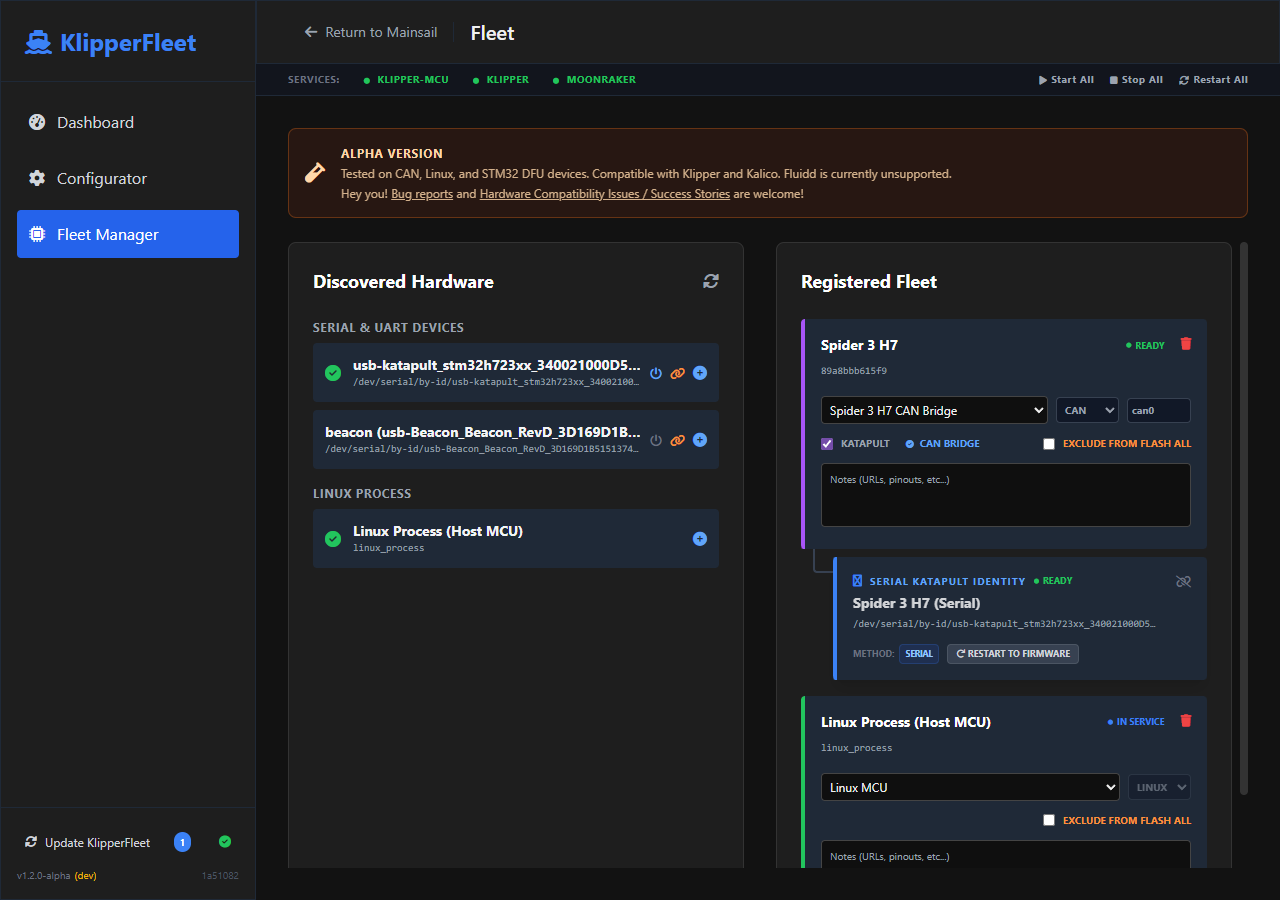Open the CAN method dropdown

[x=1087, y=410]
